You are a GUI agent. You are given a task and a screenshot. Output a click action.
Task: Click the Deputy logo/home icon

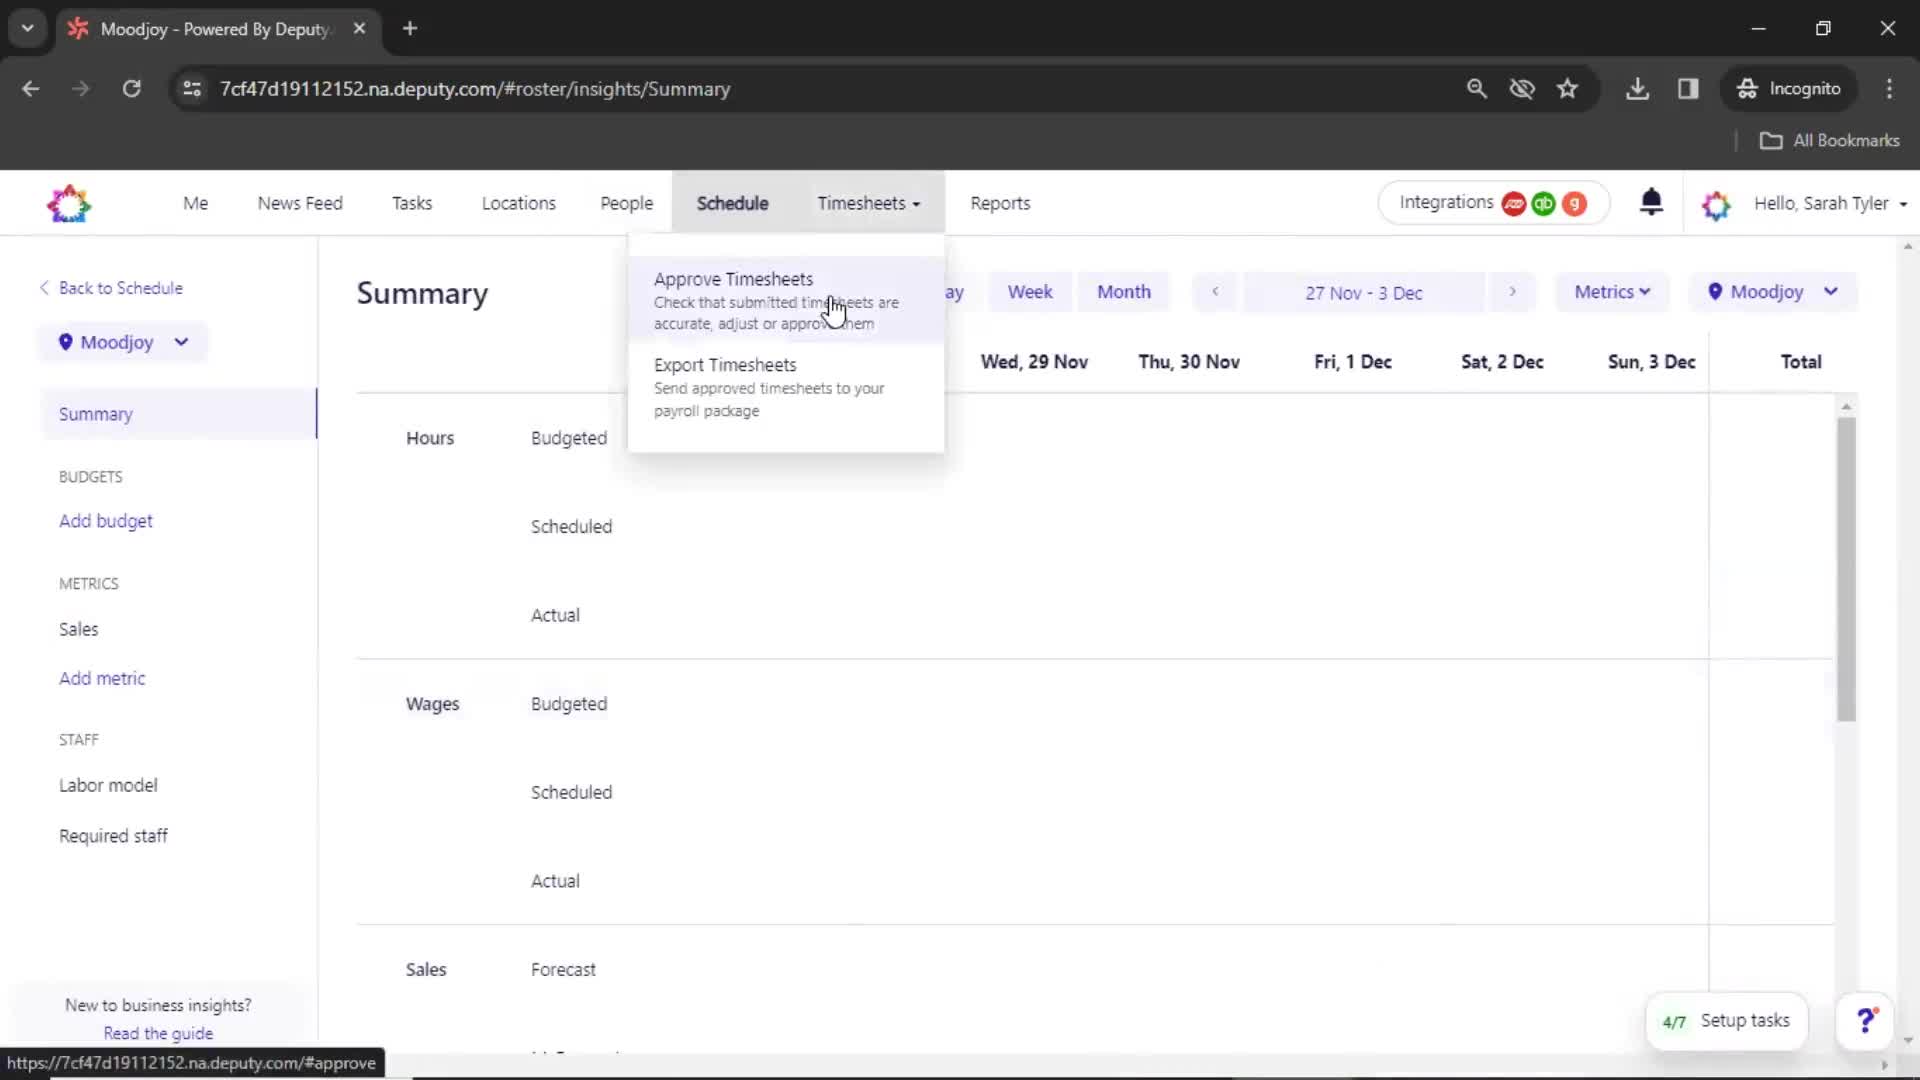(x=69, y=203)
